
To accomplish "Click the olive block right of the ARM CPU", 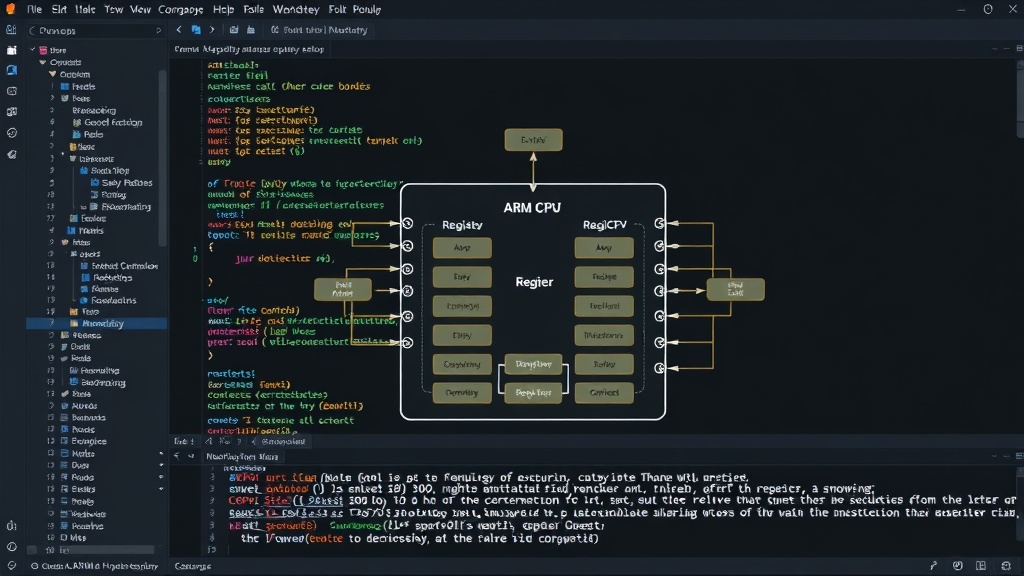I will pos(735,289).
